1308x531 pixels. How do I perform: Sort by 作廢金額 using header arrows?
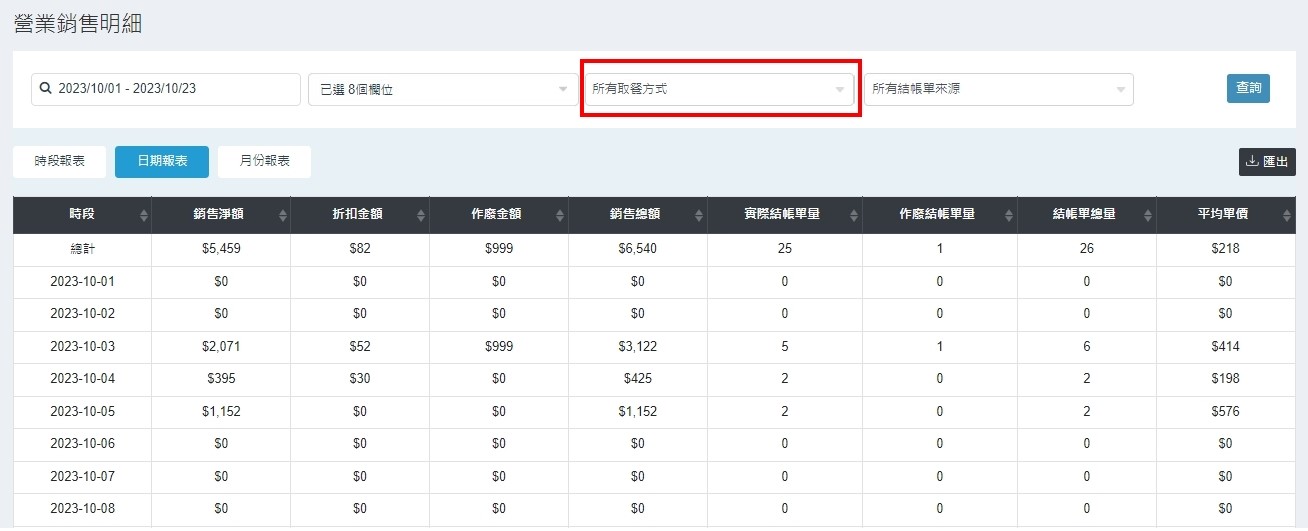click(x=560, y=216)
